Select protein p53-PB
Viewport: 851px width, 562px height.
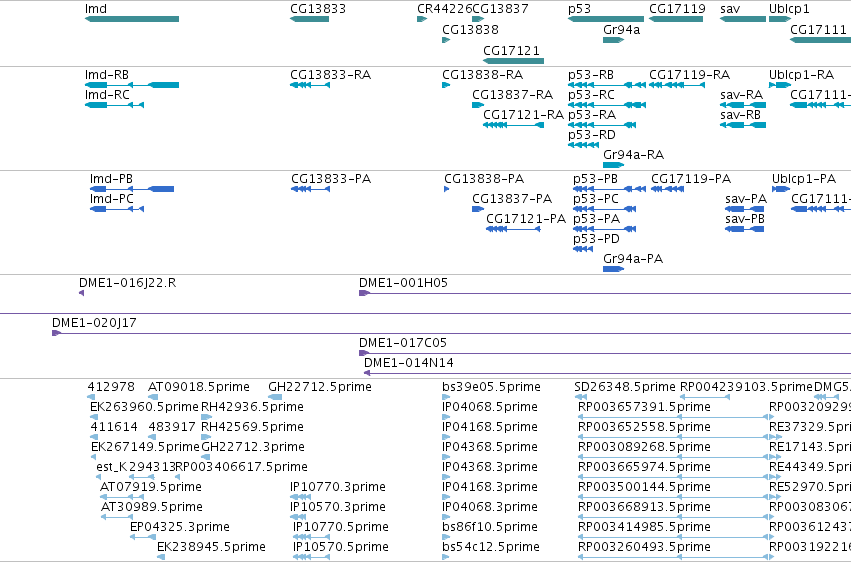coord(609,189)
